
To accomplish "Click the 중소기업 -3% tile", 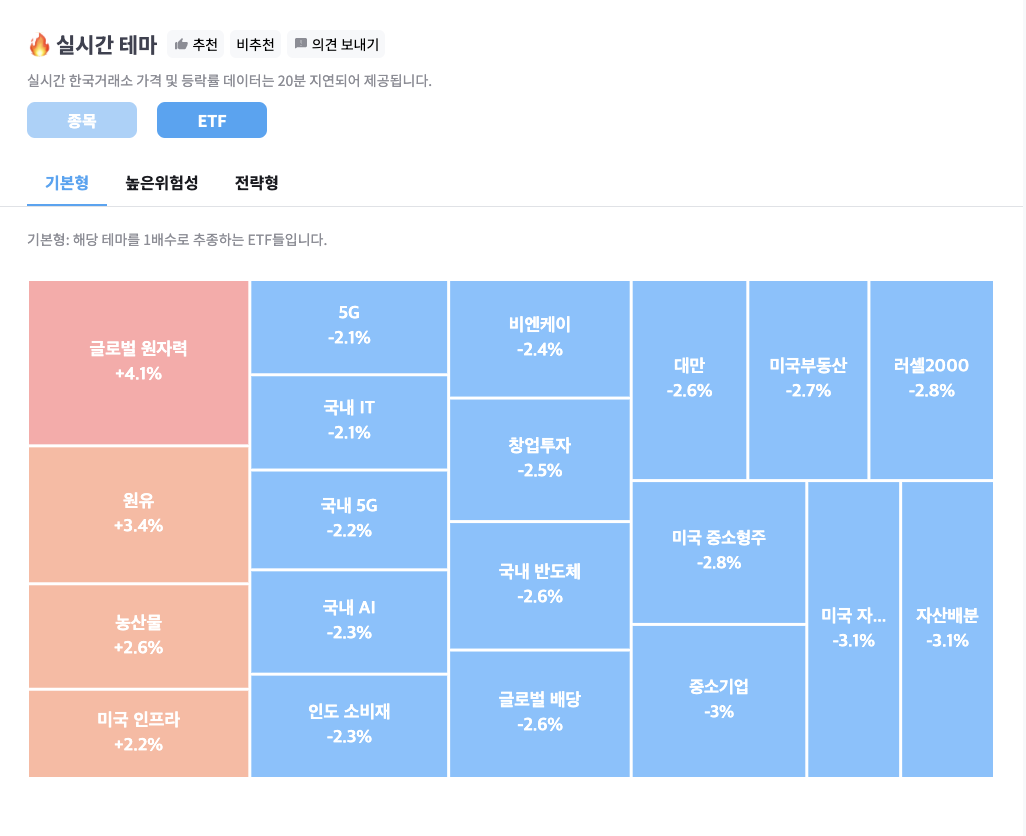I will click(719, 699).
